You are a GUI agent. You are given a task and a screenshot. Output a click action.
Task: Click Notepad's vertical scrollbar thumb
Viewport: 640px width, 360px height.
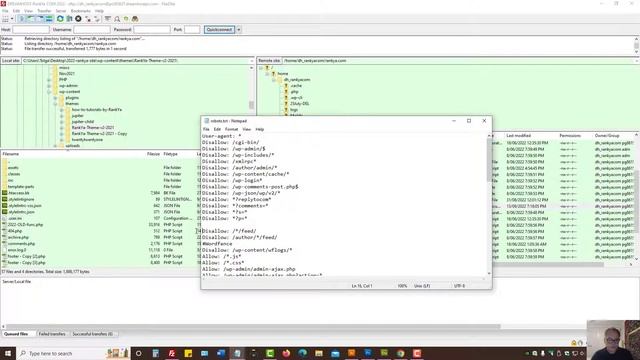[489, 160]
